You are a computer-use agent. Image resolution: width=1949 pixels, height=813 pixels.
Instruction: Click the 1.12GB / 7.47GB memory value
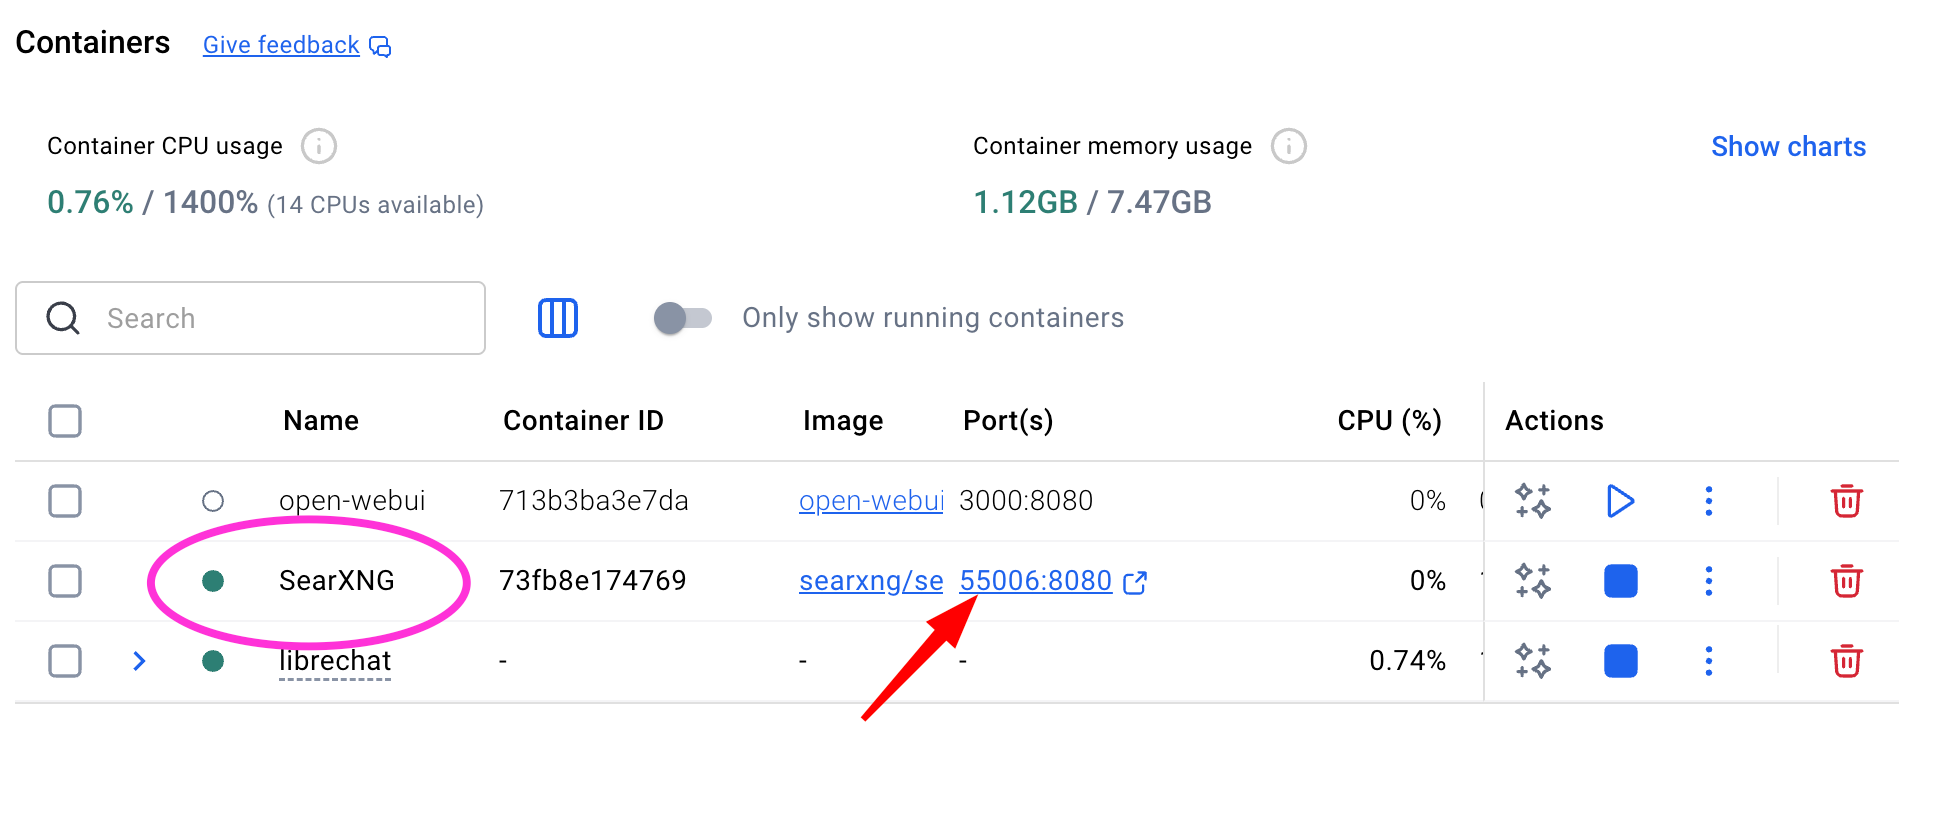[x=1092, y=203]
